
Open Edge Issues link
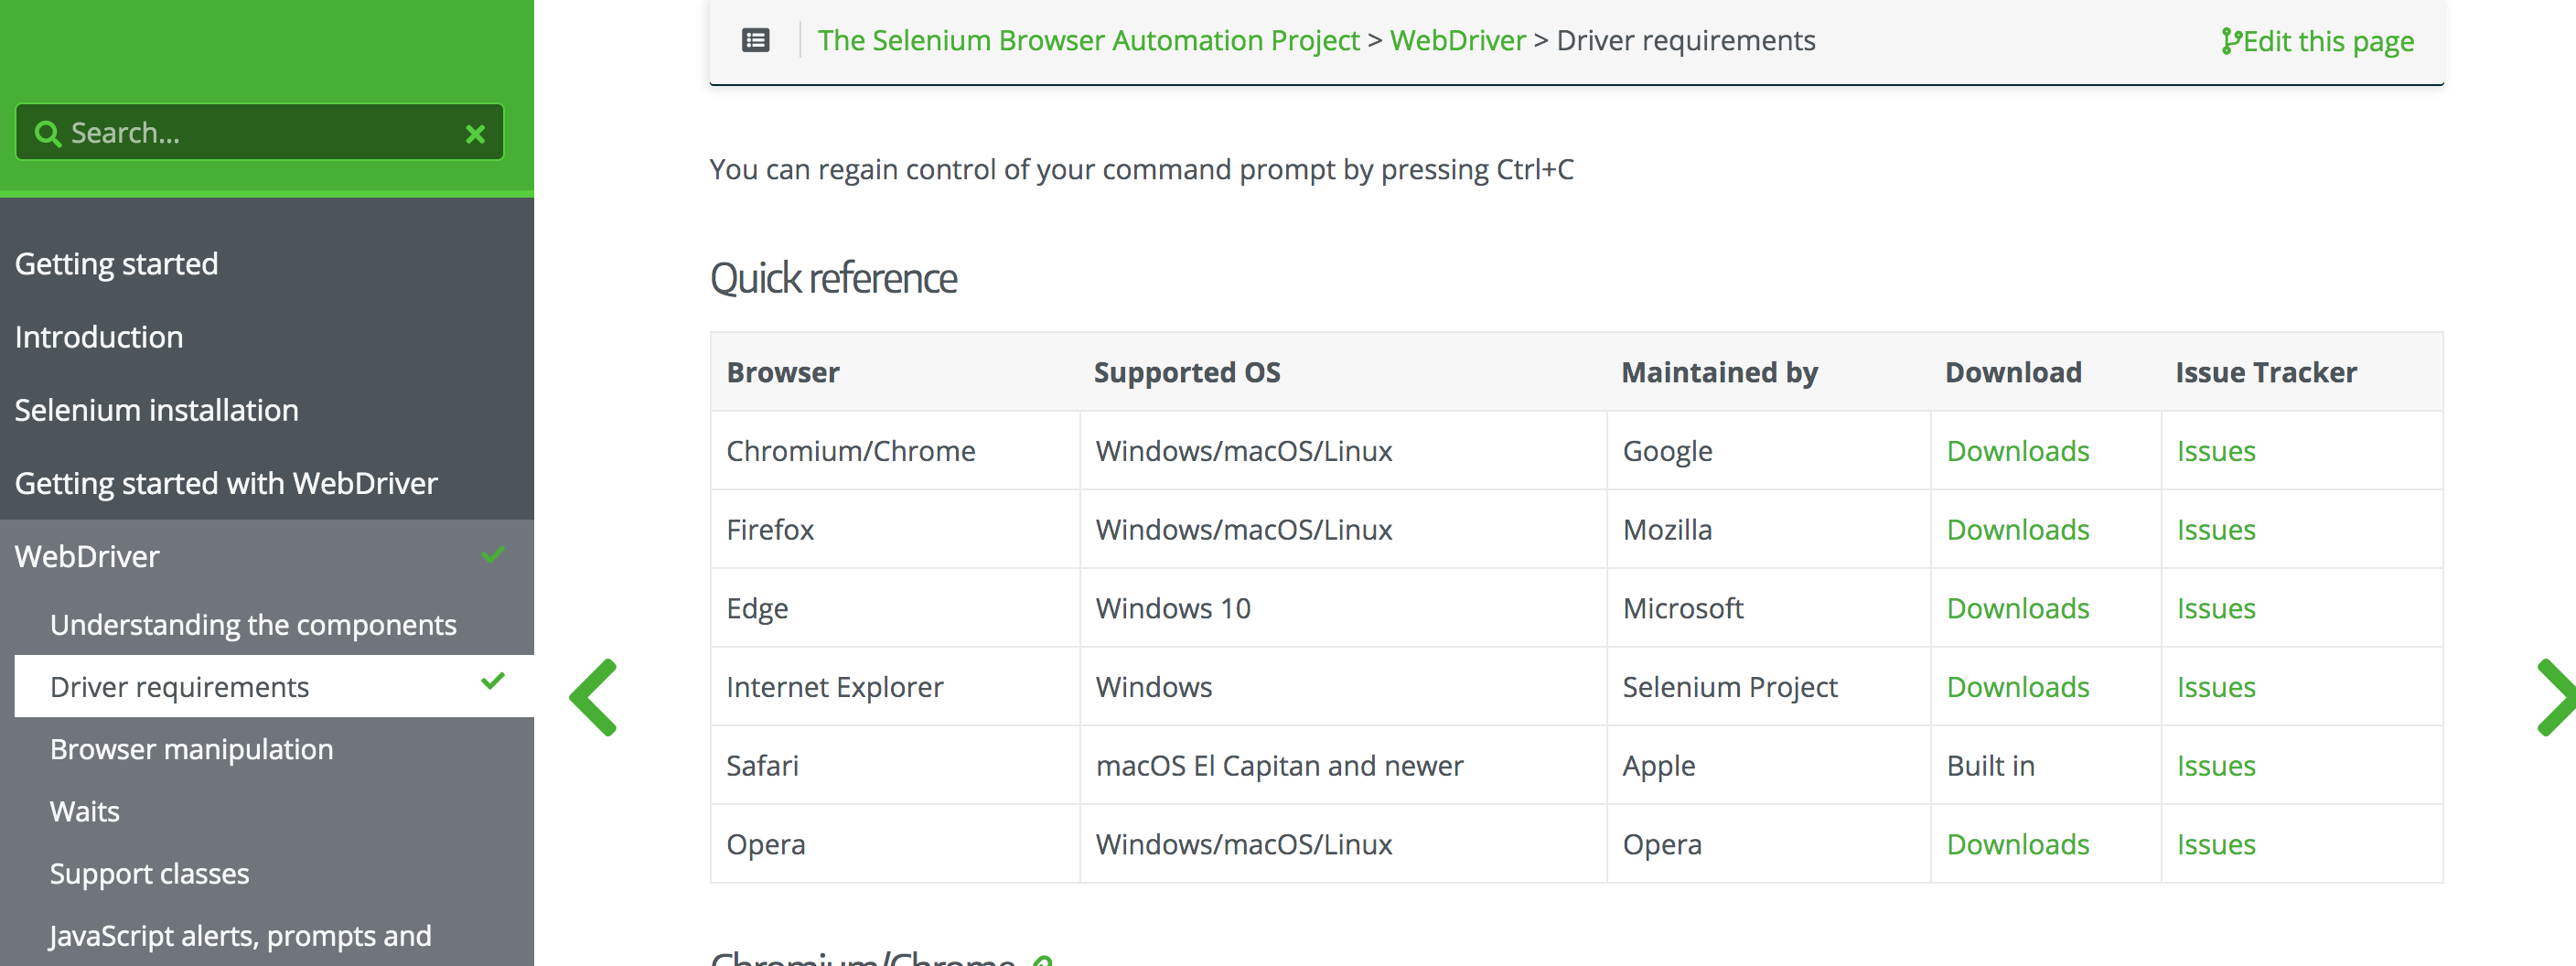(2215, 608)
